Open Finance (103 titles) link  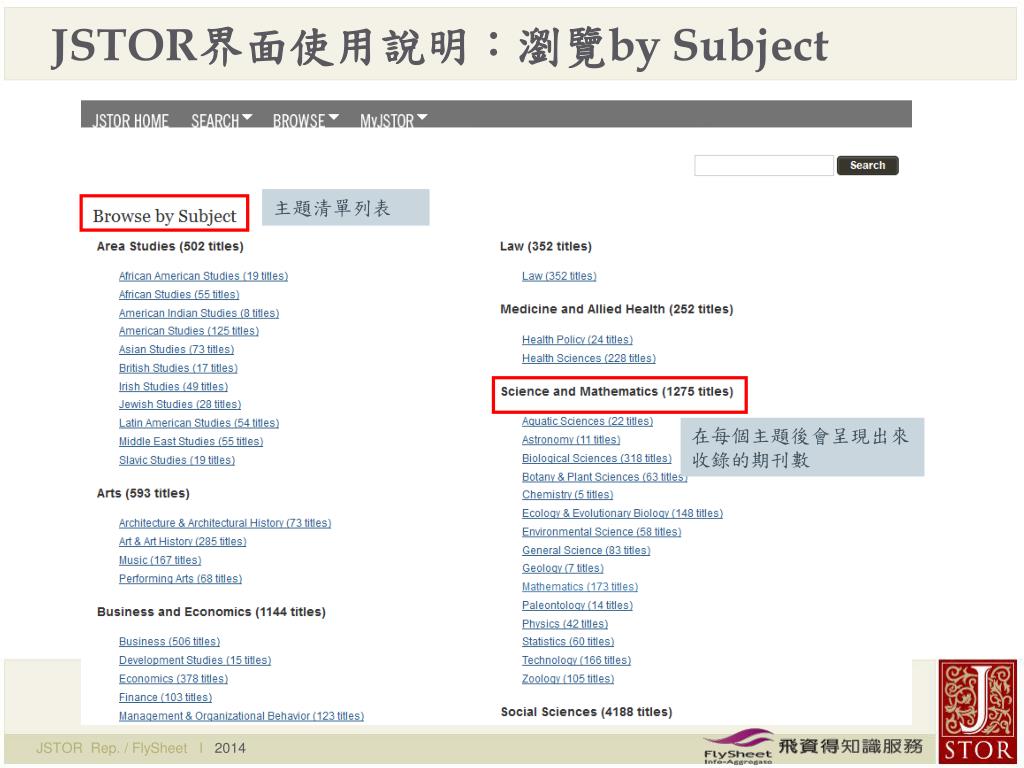pyautogui.click(x=165, y=697)
